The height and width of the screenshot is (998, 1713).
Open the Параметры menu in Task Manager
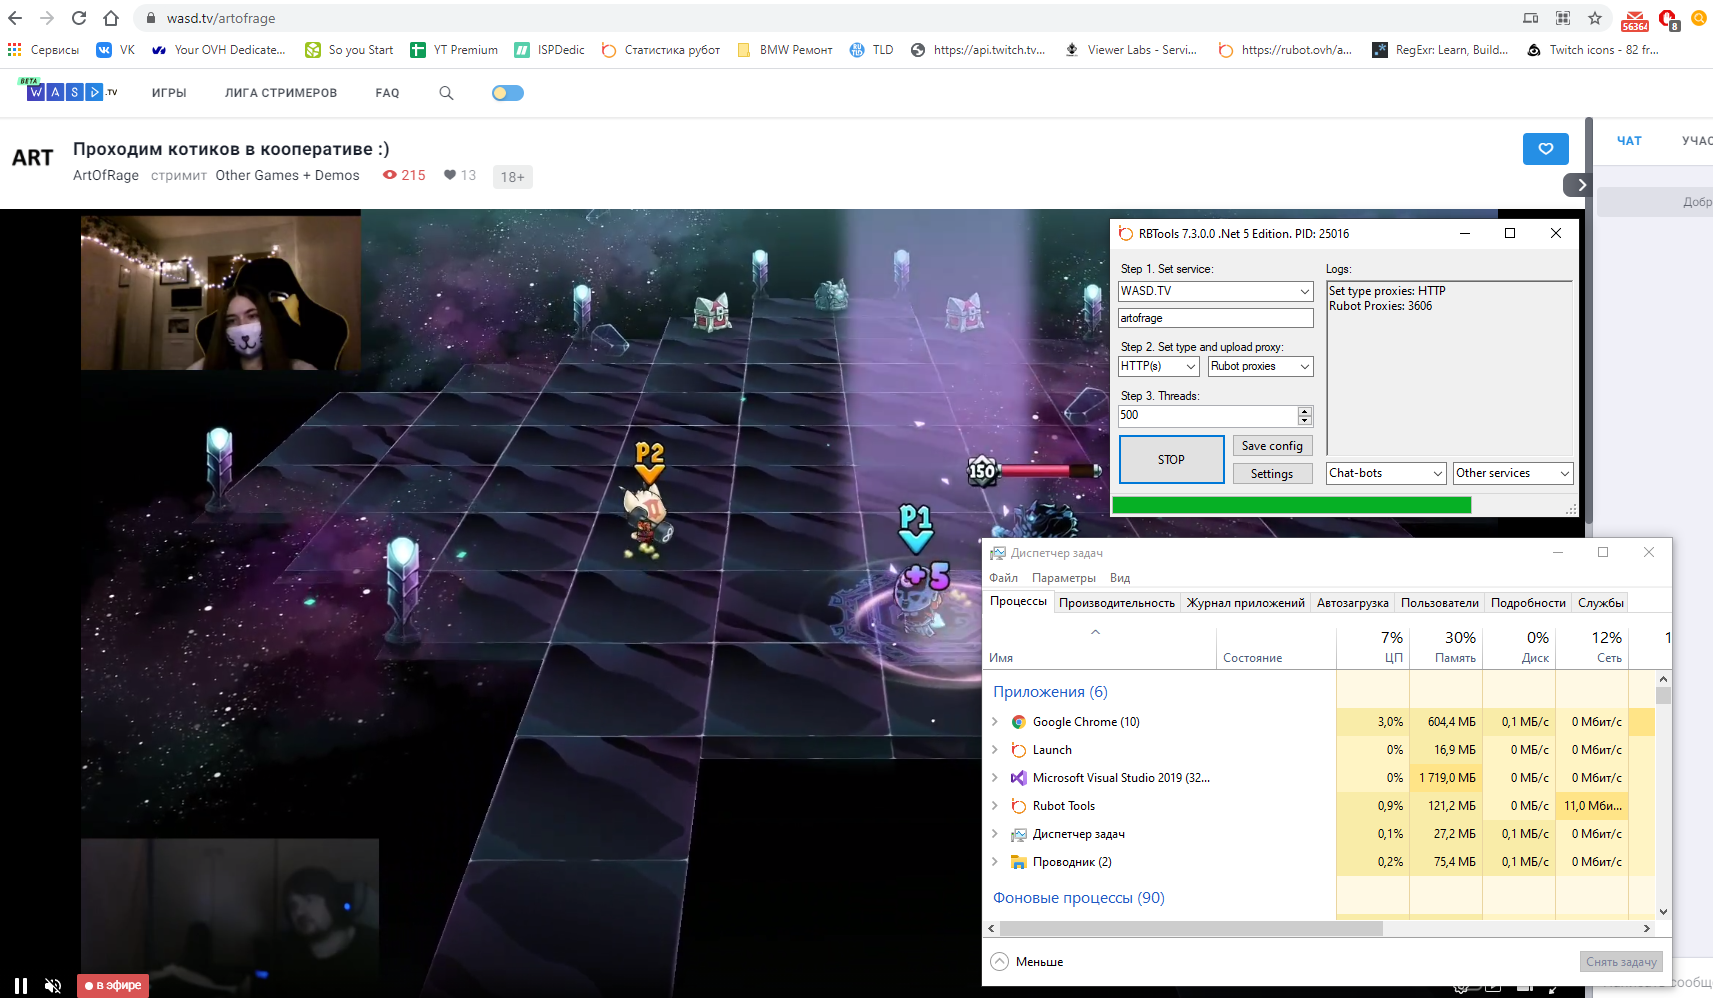pos(1063,578)
